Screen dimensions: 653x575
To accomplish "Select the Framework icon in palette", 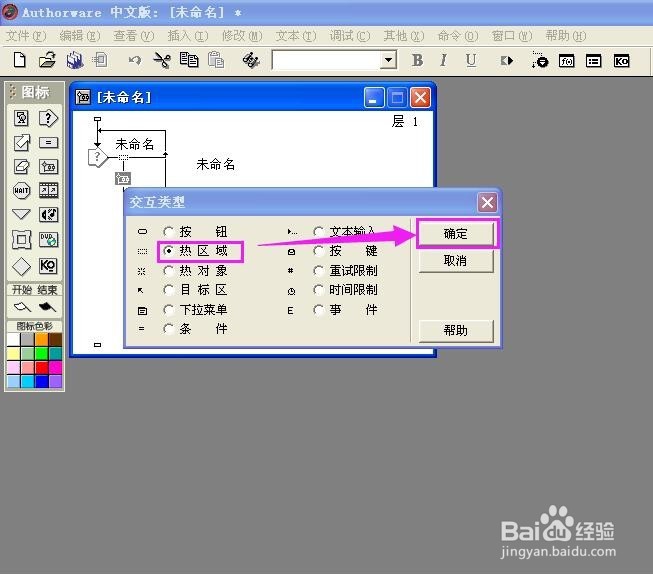I will (x=21, y=240).
